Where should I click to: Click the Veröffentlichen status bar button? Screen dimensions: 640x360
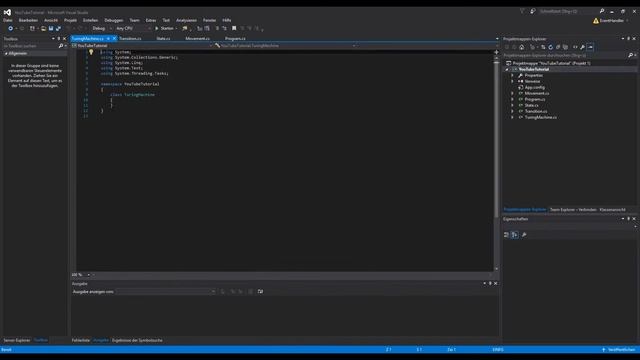[618, 349]
